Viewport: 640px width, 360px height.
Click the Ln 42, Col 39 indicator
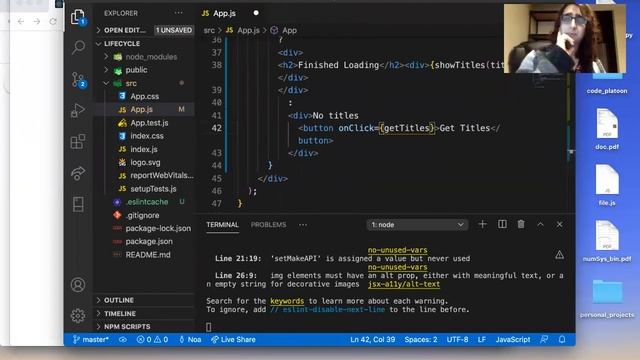pos(372,339)
